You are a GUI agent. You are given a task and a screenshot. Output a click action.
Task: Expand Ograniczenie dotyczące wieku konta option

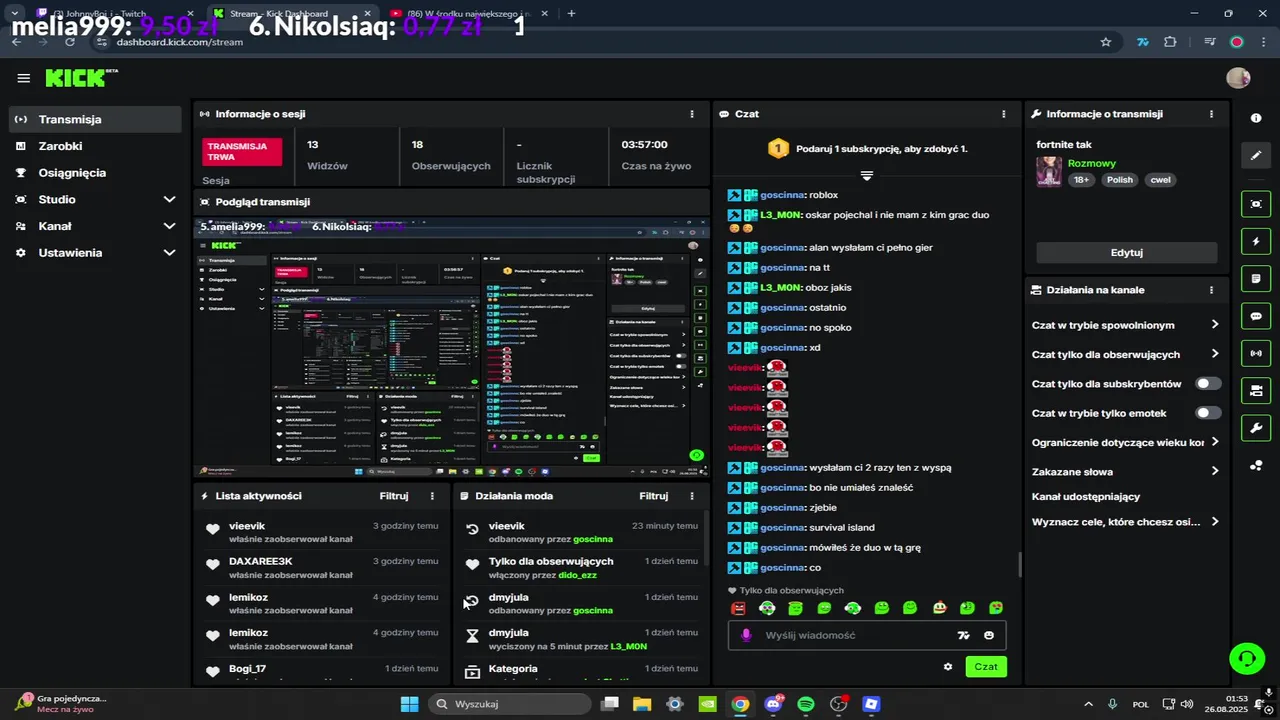(x=1125, y=442)
